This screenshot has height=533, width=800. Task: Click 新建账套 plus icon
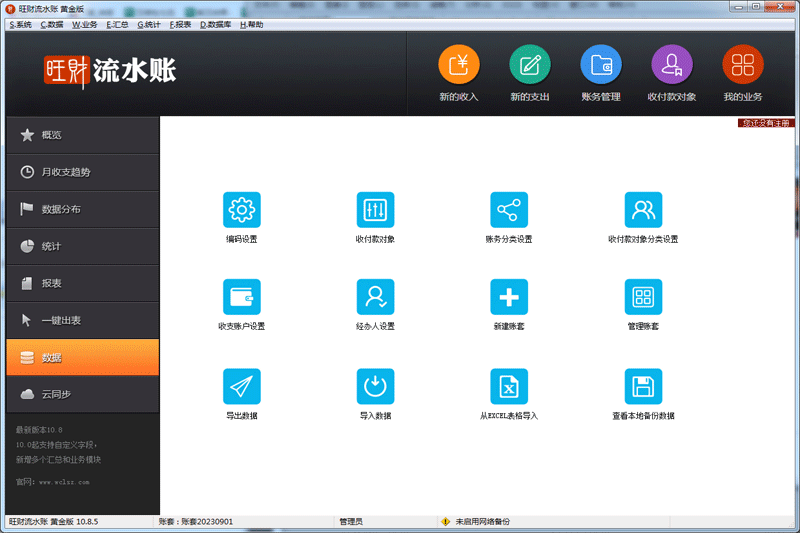508,297
